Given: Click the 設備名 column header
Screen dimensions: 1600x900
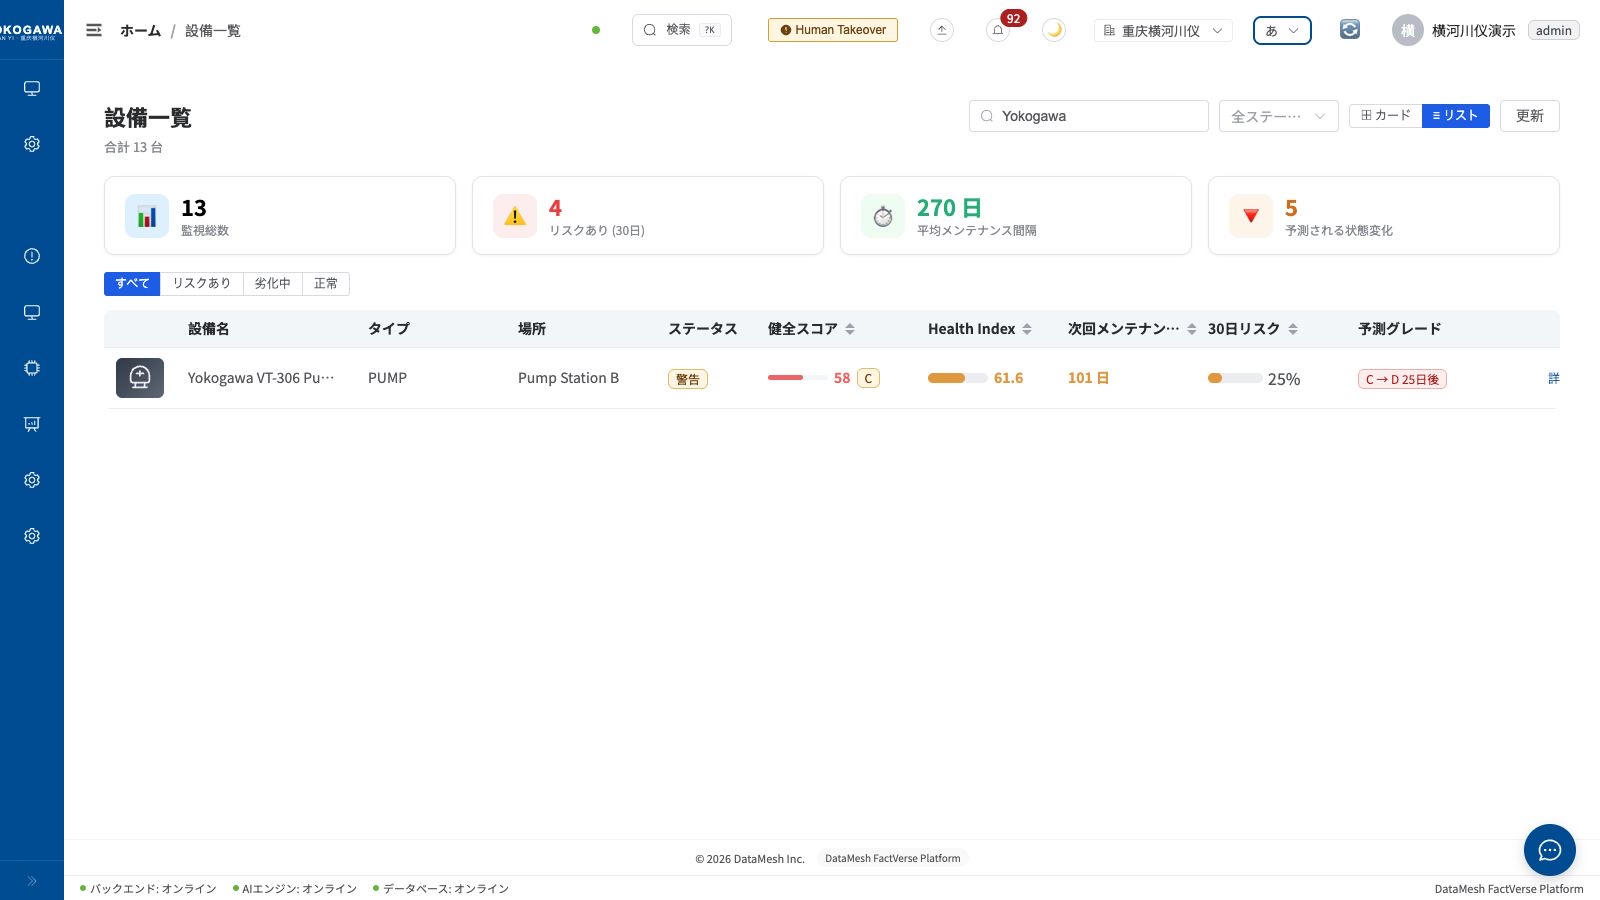Looking at the screenshot, I should pyautogui.click(x=208, y=329).
